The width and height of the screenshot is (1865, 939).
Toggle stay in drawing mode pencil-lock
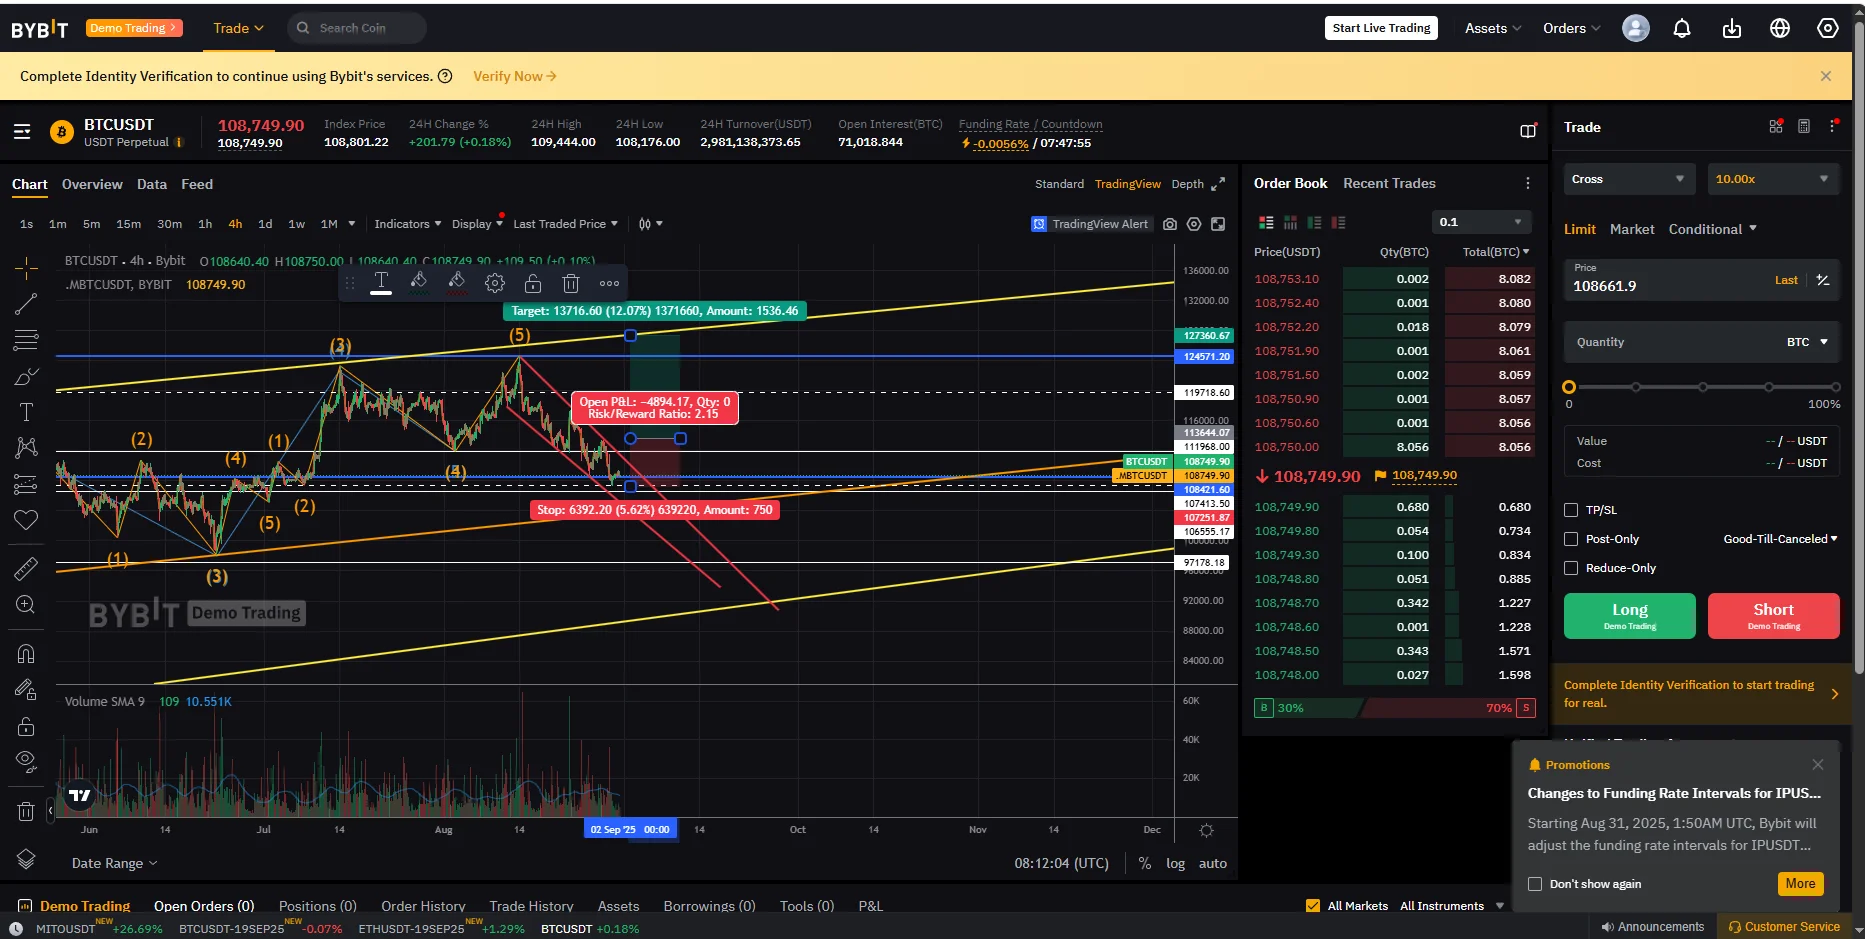pos(26,690)
